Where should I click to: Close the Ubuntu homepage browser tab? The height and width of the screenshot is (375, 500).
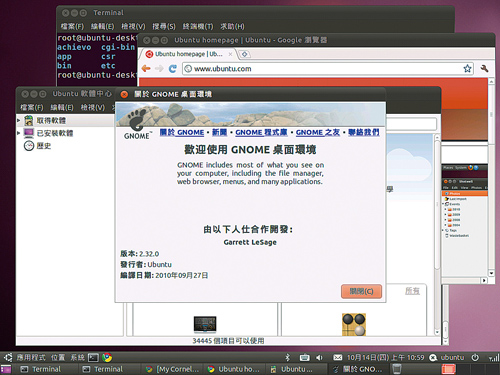tap(230, 54)
